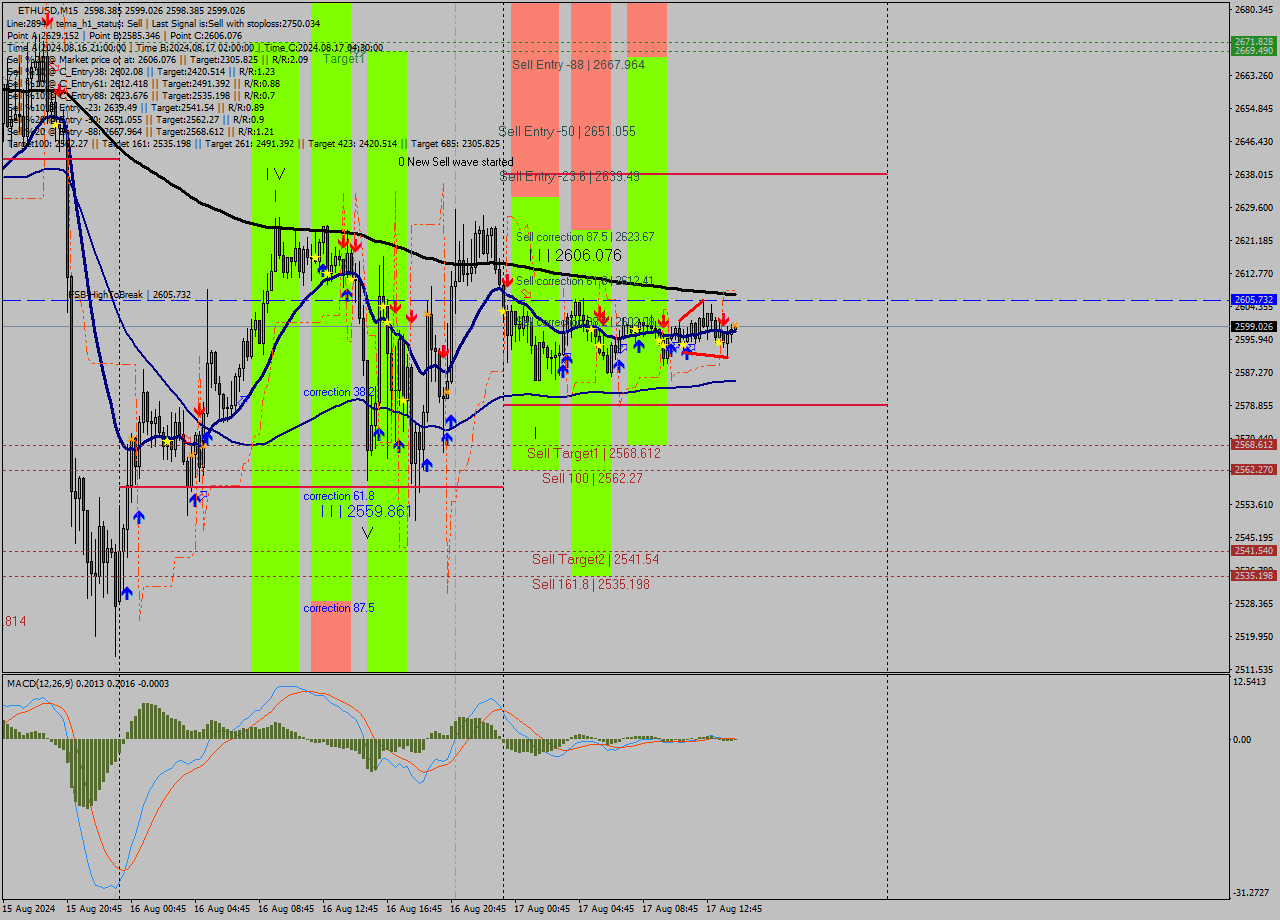
Task: Click the red 2535.198 price tag
Action: pyautogui.click(x=1253, y=576)
